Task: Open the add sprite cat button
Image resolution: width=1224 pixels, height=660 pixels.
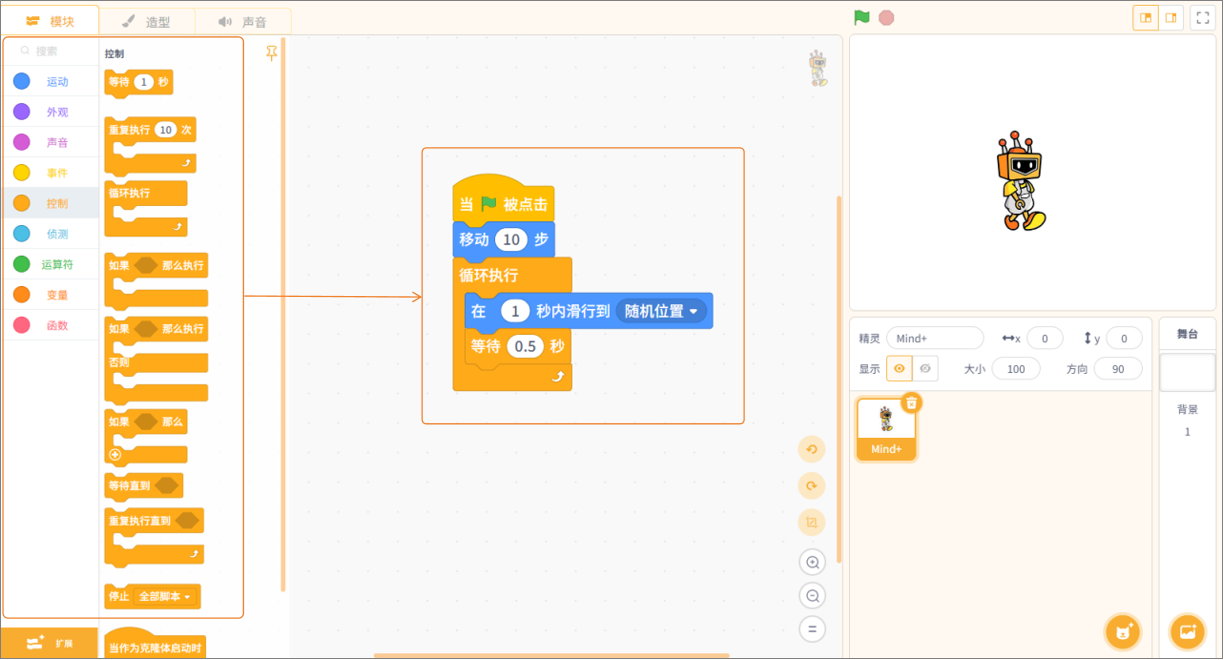Action: (x=1123, y=632)
